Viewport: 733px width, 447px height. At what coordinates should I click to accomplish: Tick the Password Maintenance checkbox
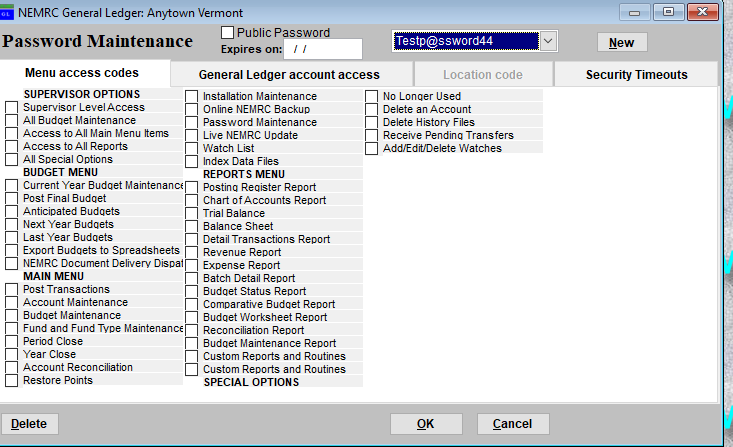click(192, 123)
